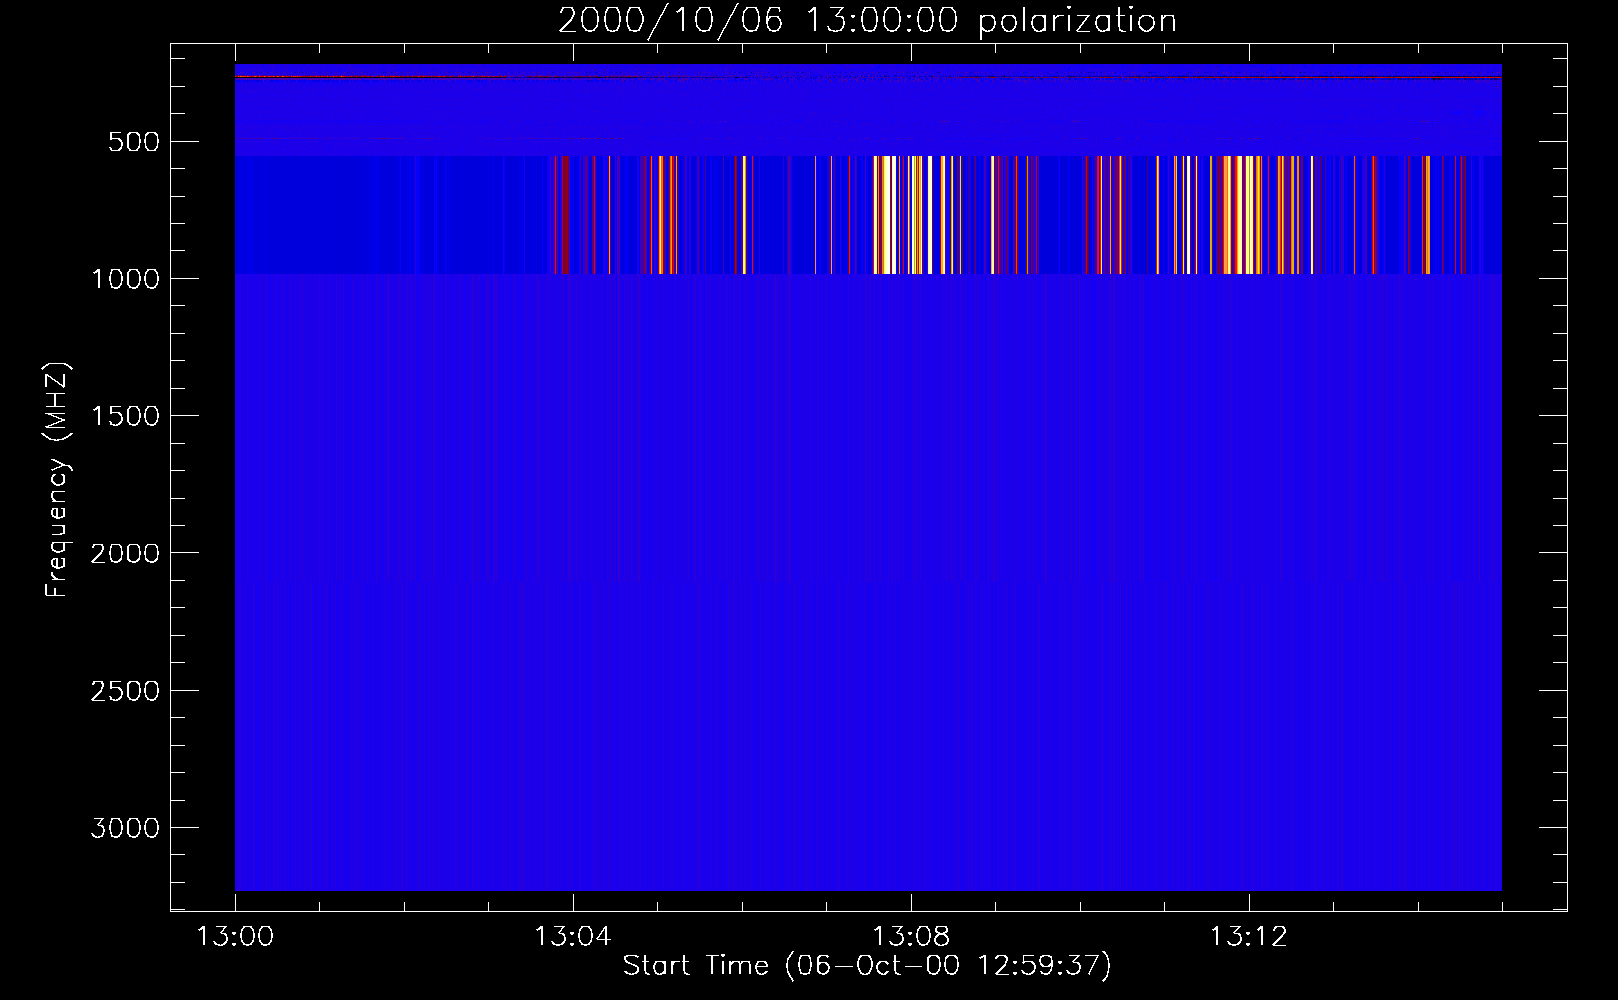Viewport: 1618px width, 1000px height.
Task: Click the plot title '2000/10/06 13:00:00 polarization'
Action: pos(867,21)
